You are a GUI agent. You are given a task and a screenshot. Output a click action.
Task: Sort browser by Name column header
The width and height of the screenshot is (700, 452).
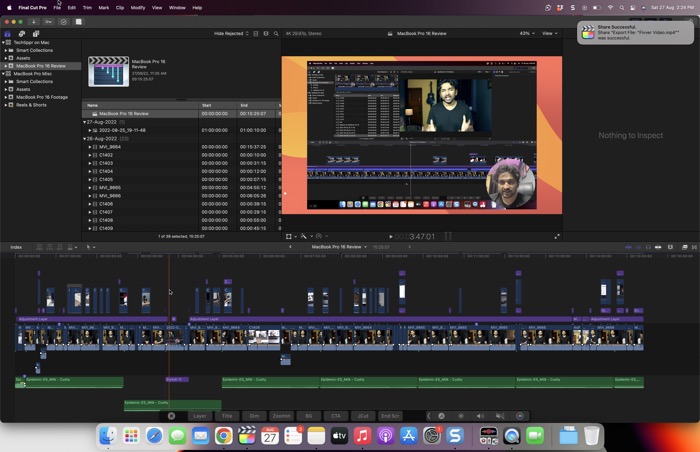coord(140,105)
